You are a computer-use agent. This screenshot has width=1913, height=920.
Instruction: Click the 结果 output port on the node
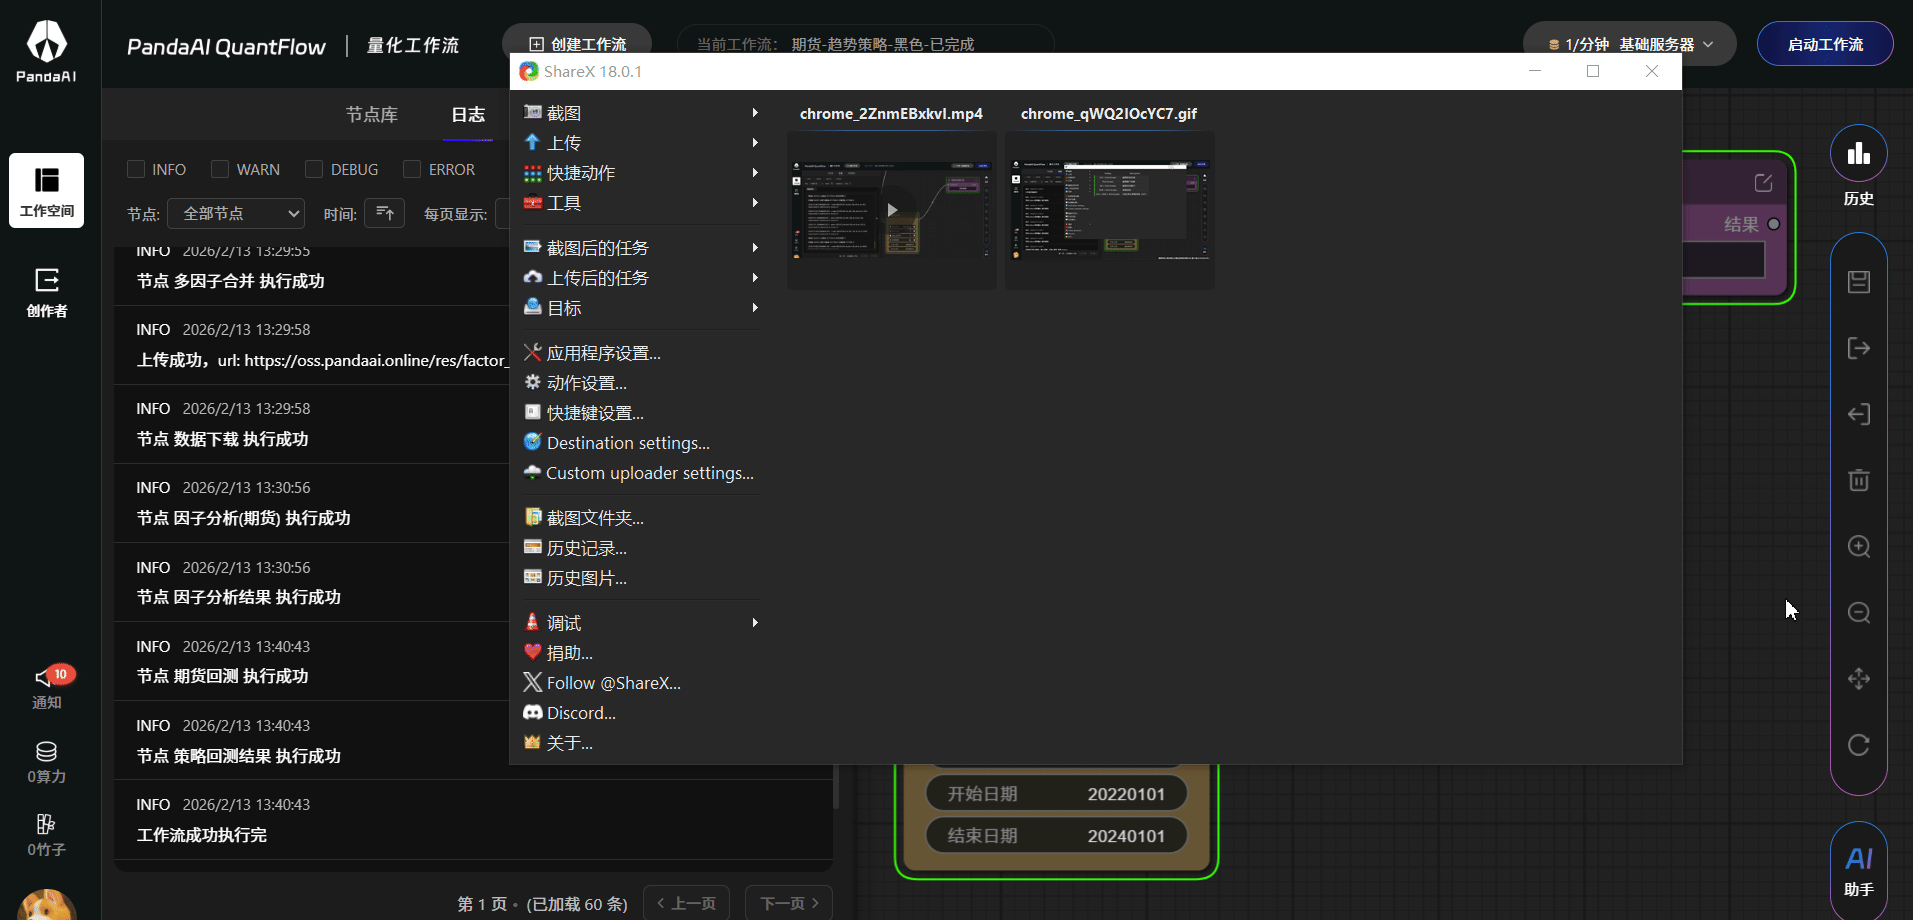[x=1774, y=224]
